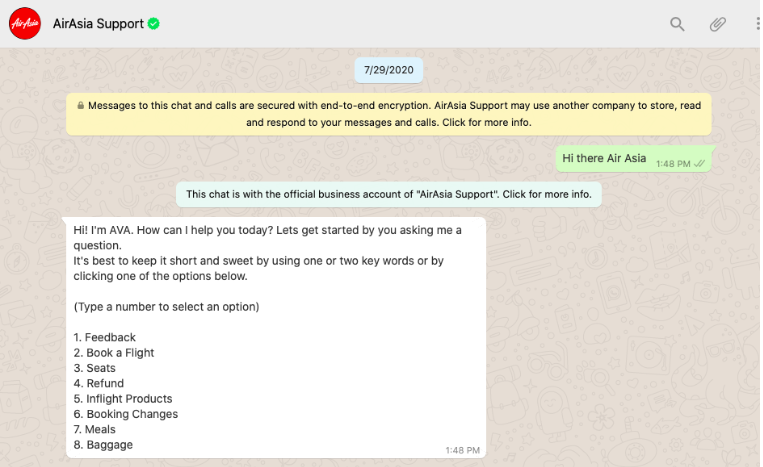Click the AVA greeting message text
763x467 pixels.
(x=267, y=253)
